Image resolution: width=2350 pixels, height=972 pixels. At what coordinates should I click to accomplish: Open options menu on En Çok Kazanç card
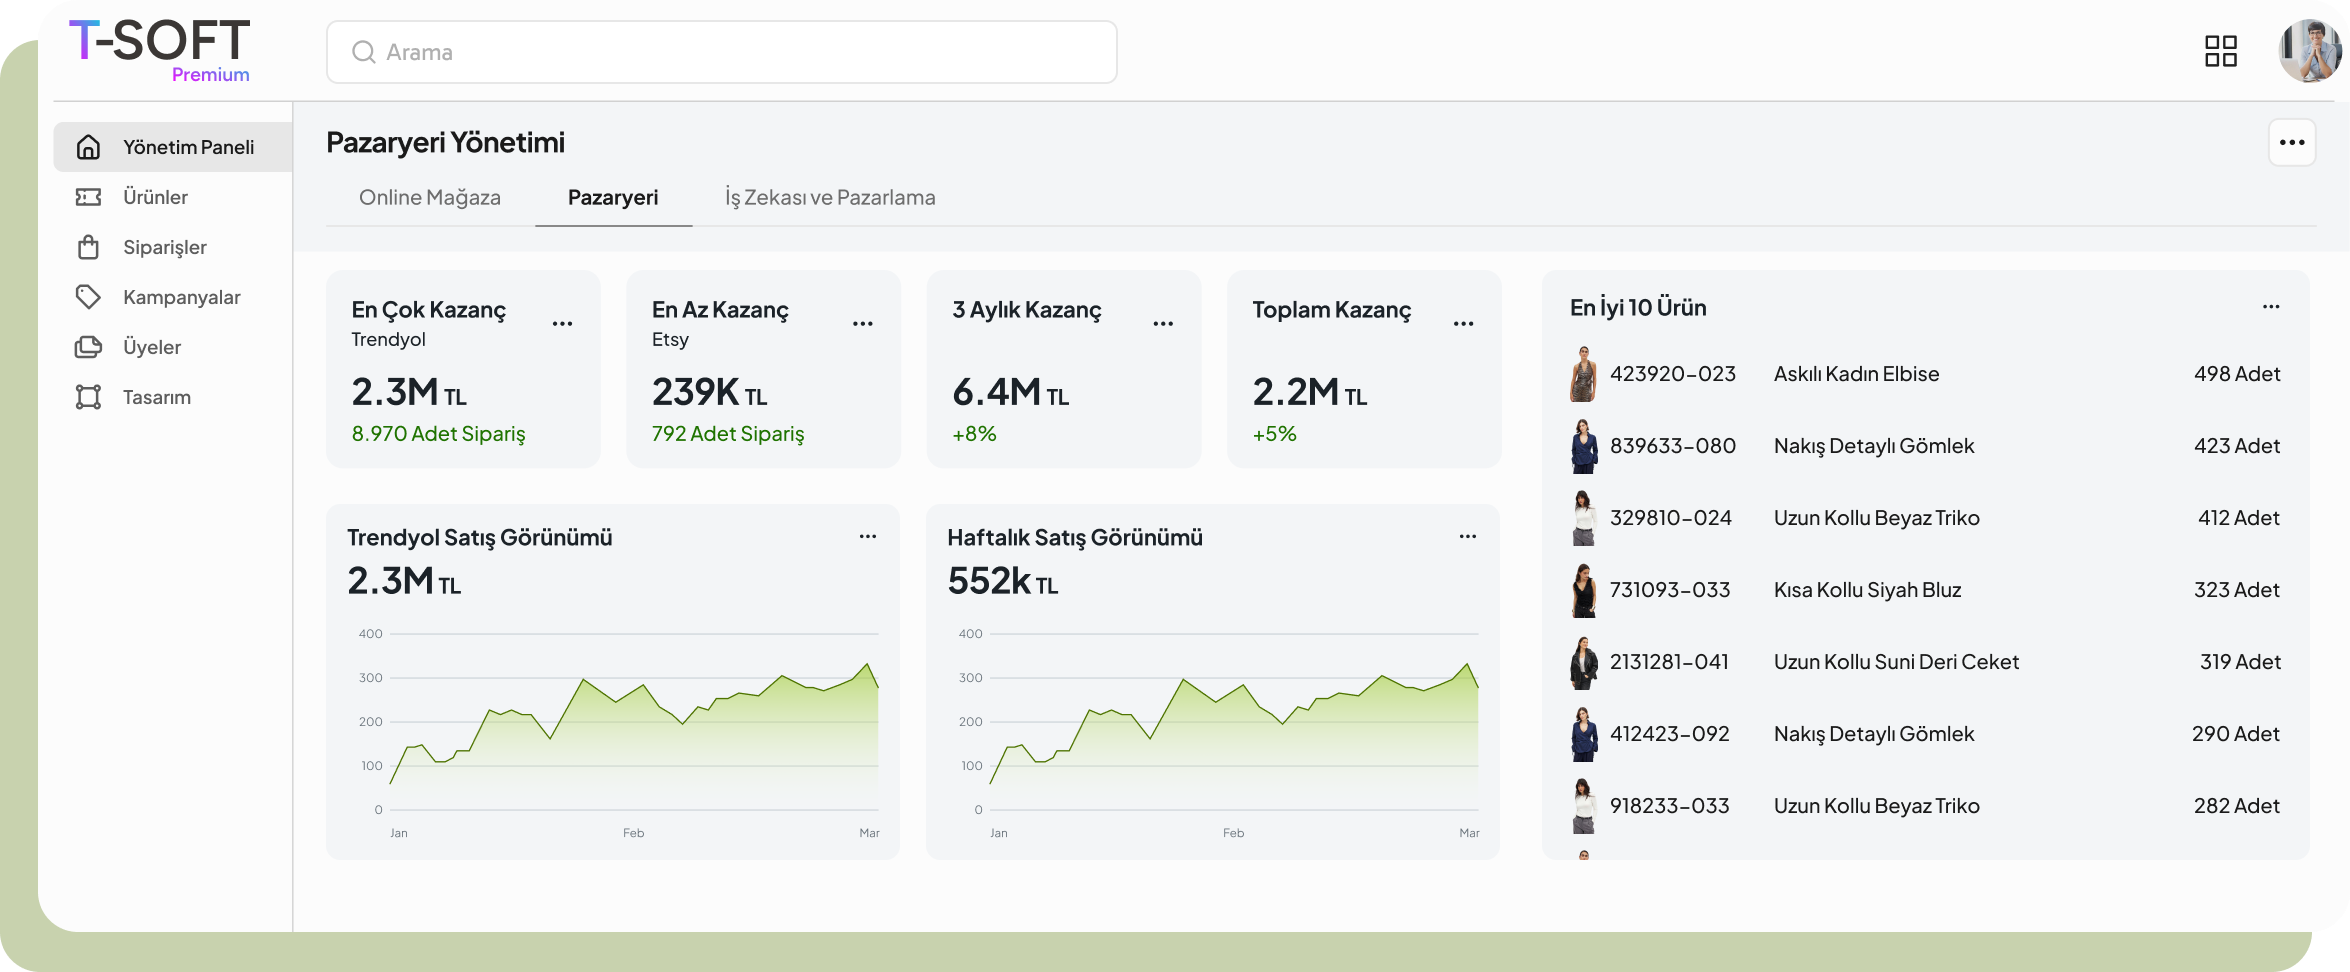pos(562,324)
